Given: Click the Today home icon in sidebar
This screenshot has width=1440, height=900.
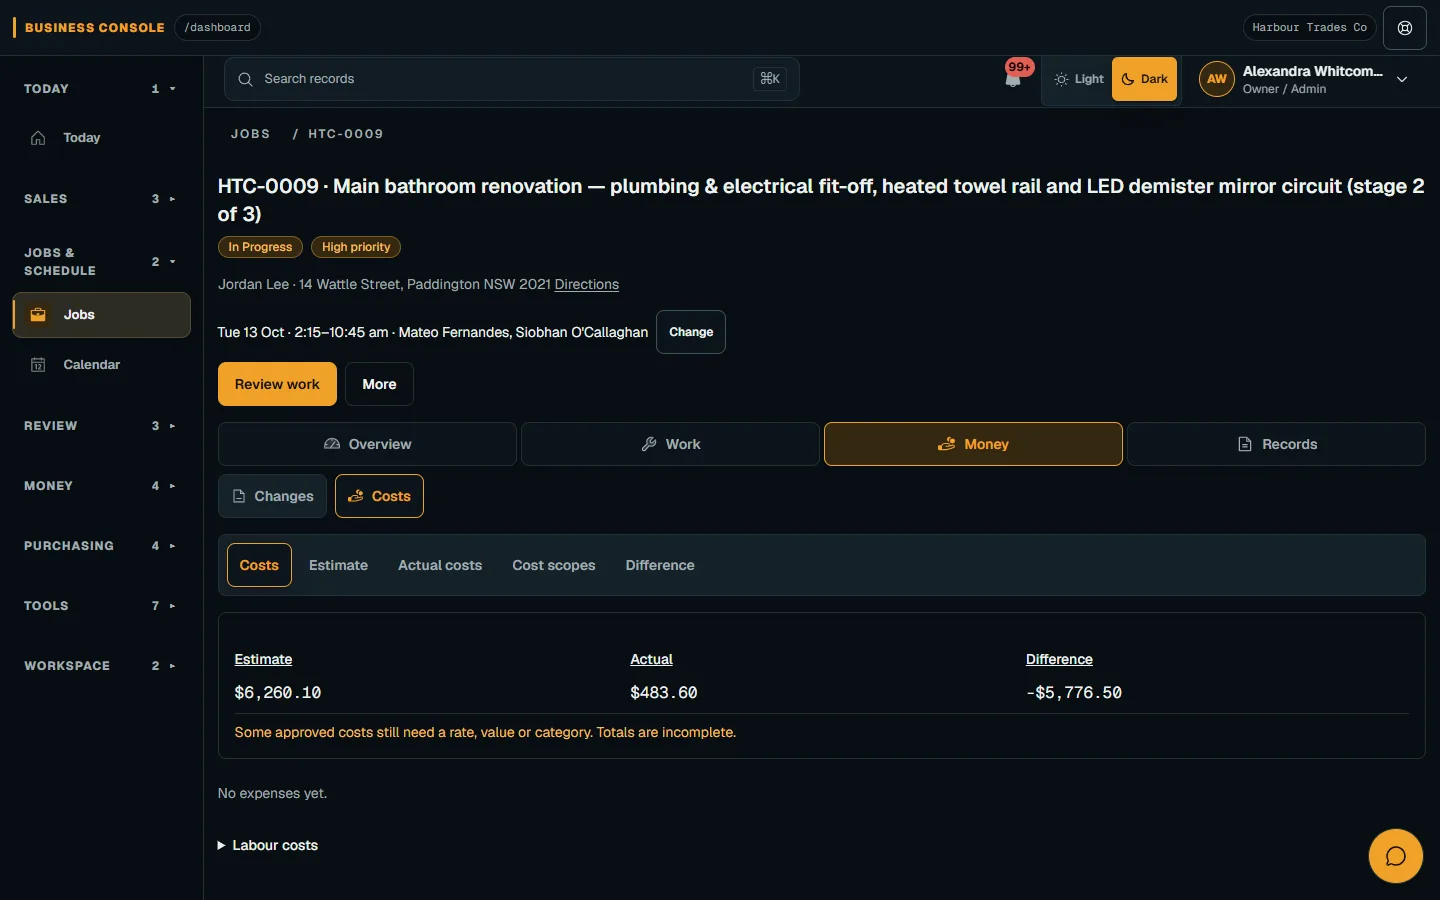Looking at the screenshot, I should point(38,138).
